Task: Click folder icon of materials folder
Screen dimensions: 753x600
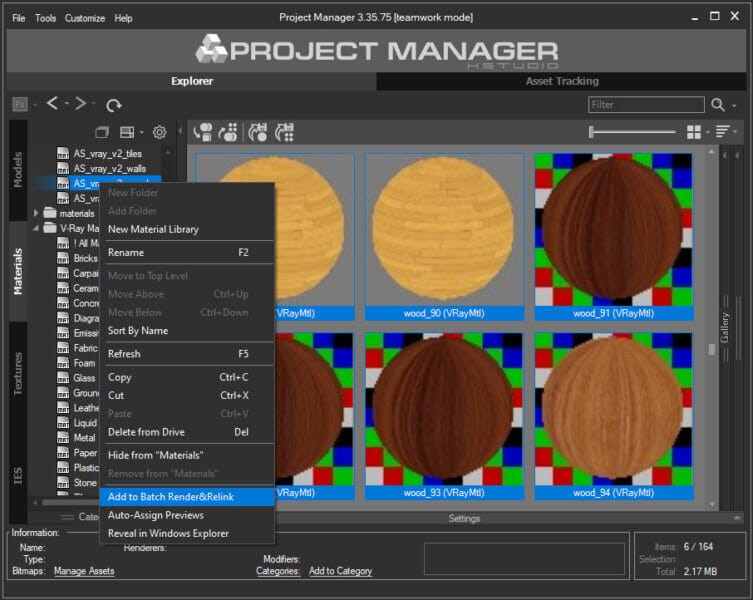Action: (x=50, y=212)
